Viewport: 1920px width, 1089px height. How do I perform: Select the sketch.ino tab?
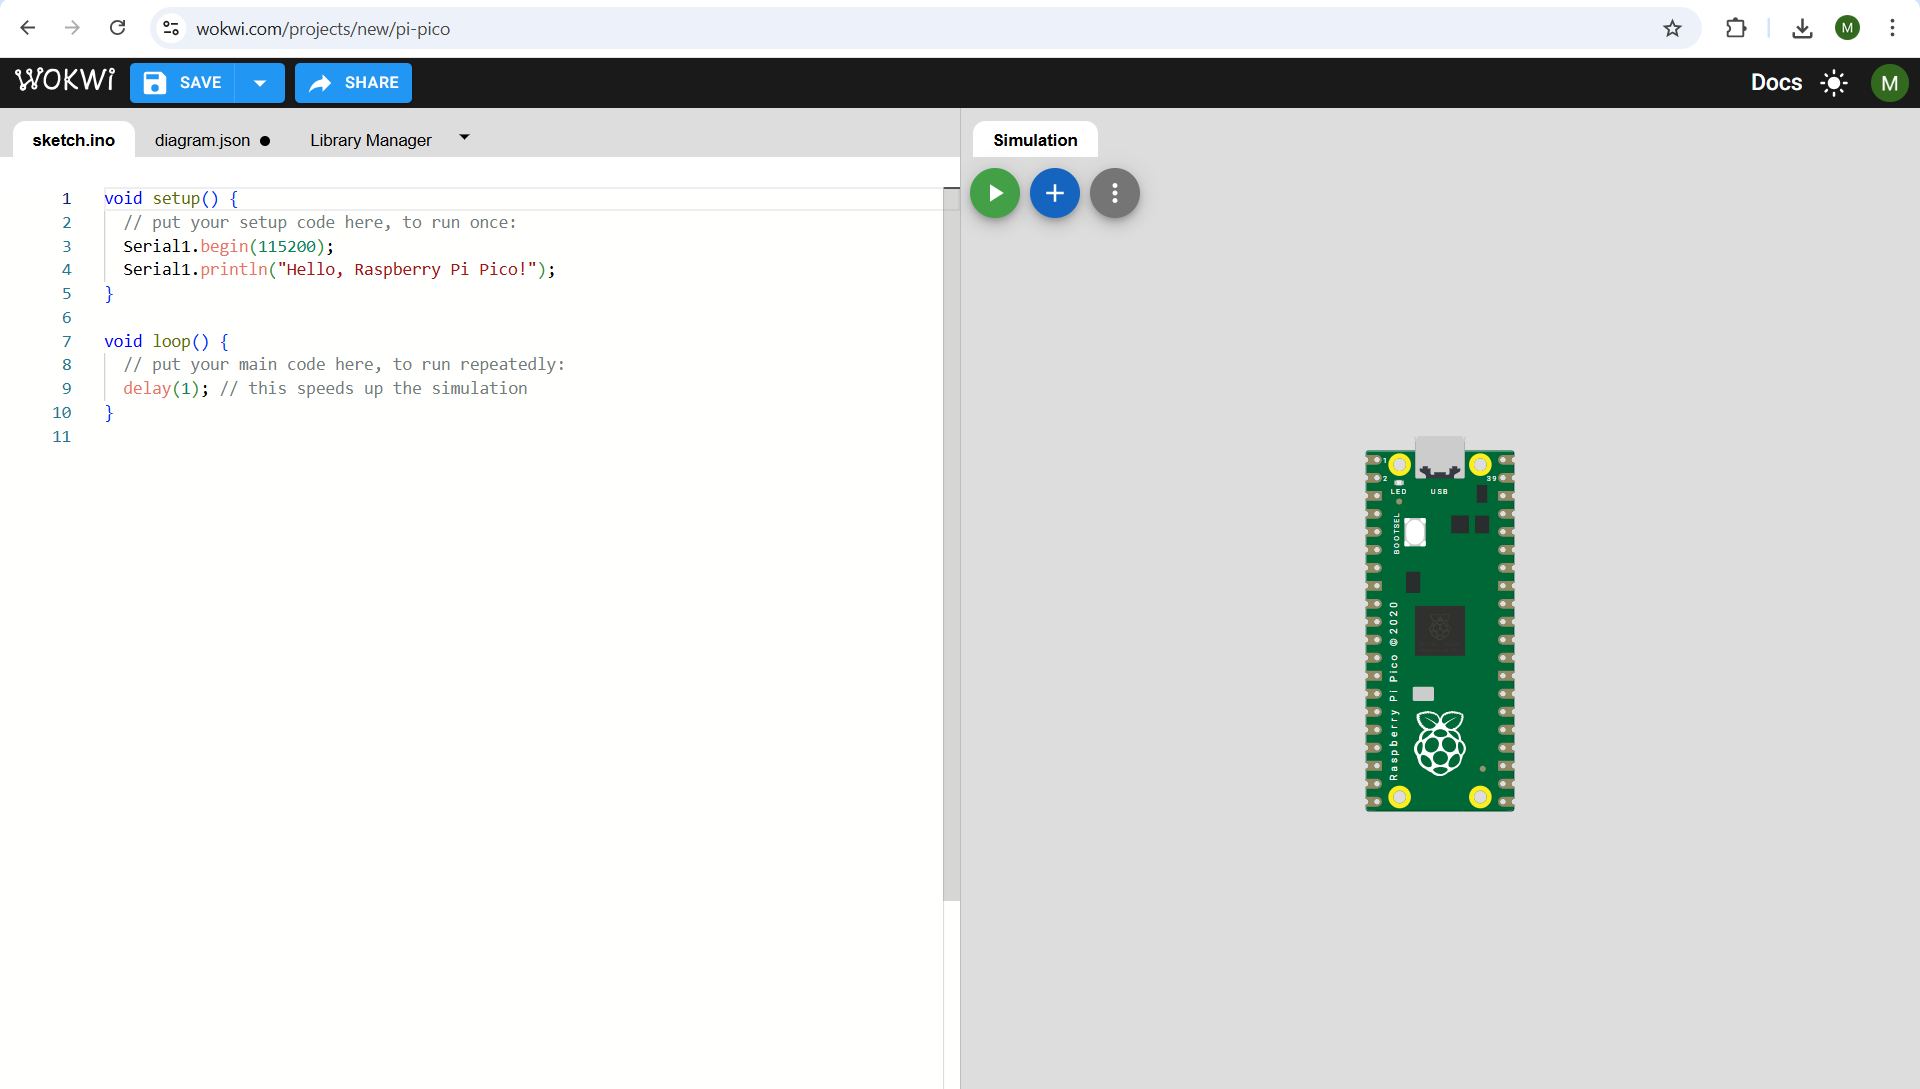(x=73, y=140)
